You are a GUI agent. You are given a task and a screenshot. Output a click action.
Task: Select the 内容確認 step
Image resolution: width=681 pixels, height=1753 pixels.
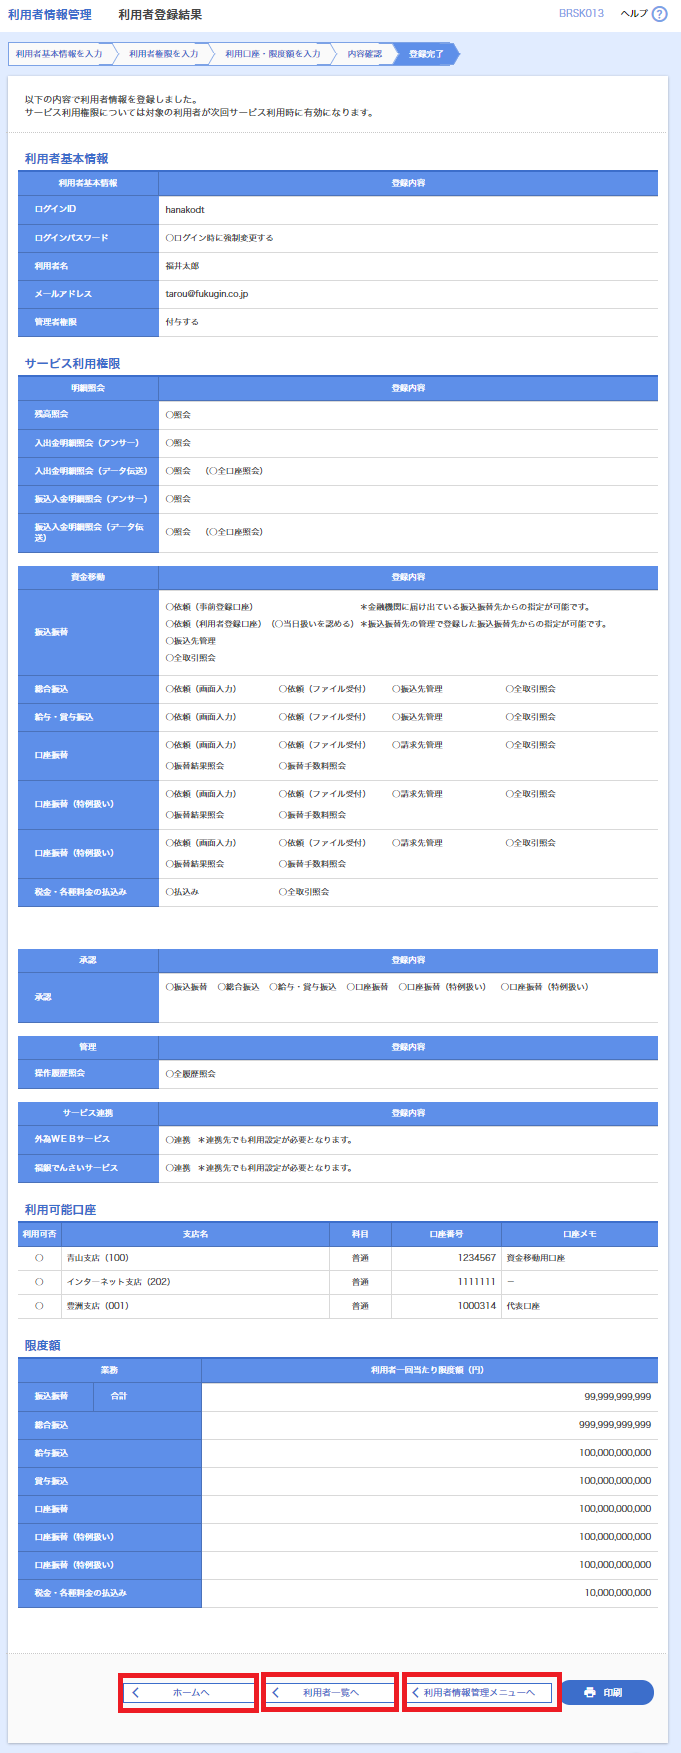point(364,54)
